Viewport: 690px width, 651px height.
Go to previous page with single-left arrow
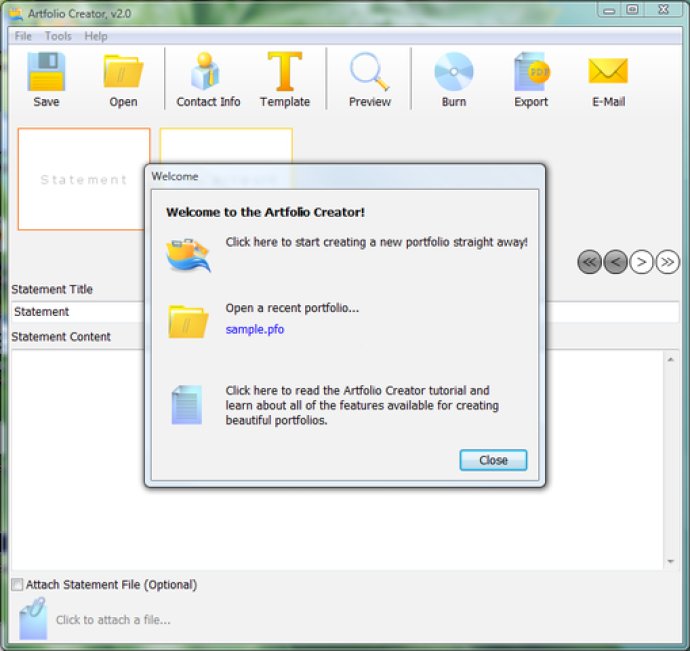point(615,262)
